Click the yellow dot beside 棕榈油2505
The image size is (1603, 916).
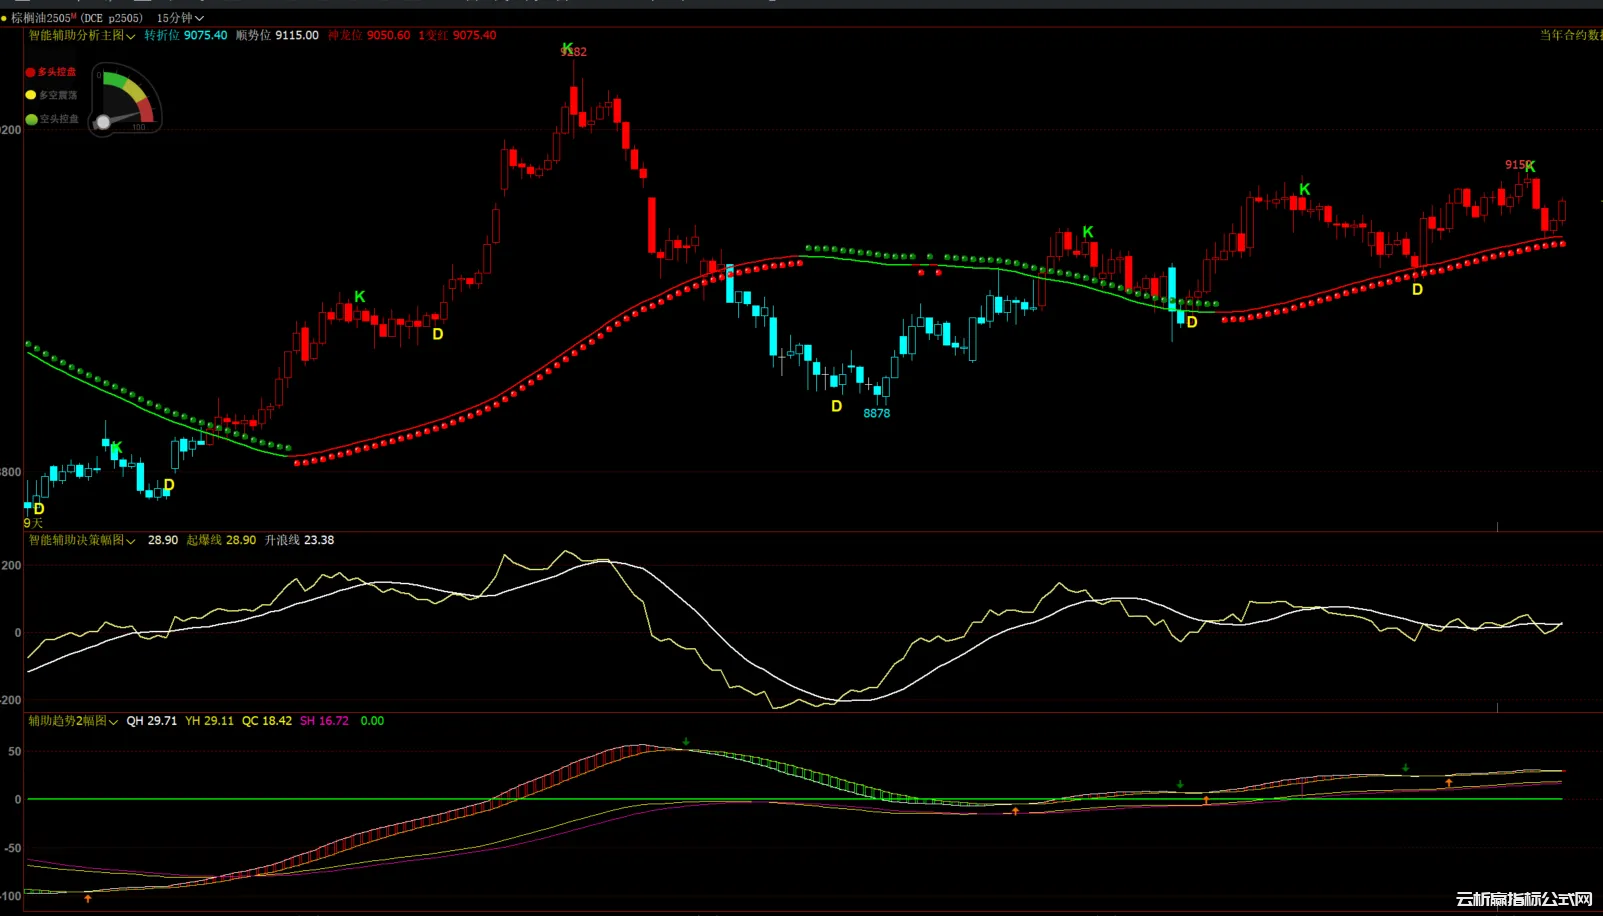pos(4,18)
